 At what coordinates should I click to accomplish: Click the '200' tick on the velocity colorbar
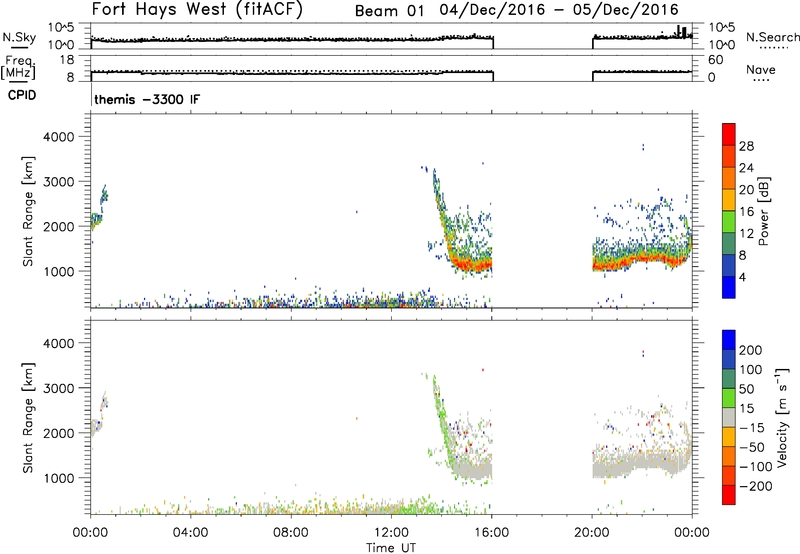(751, 350)
